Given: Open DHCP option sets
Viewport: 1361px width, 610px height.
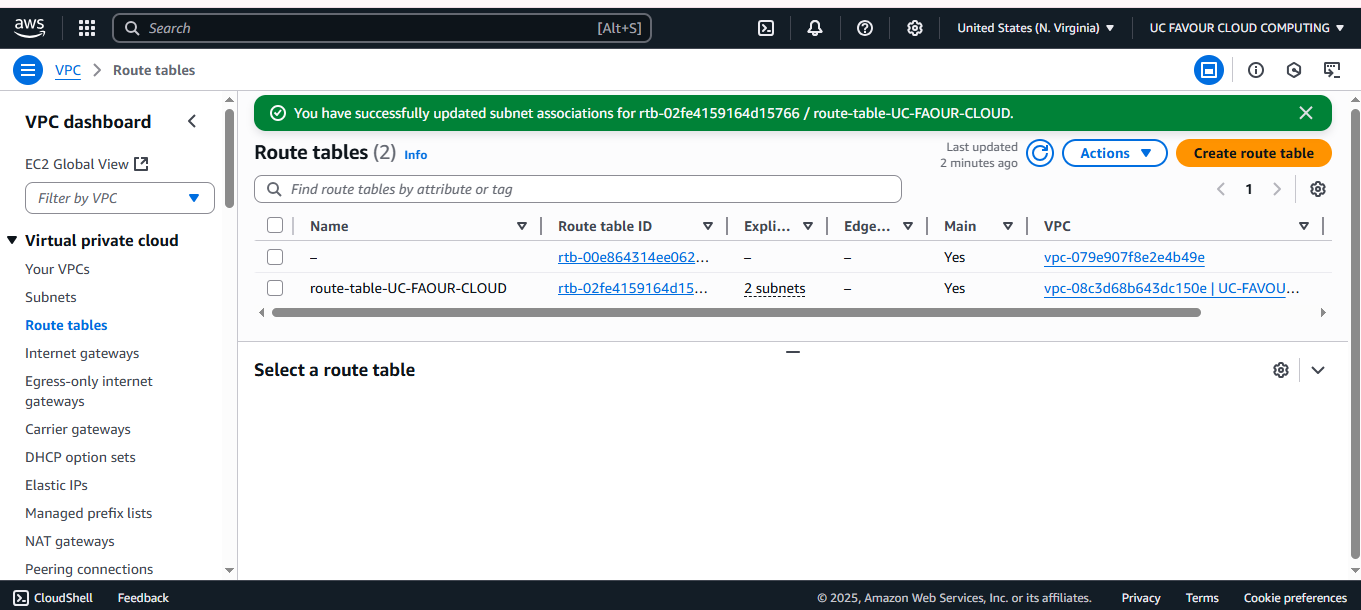Looking at the screenshot, I should (80, 457).
